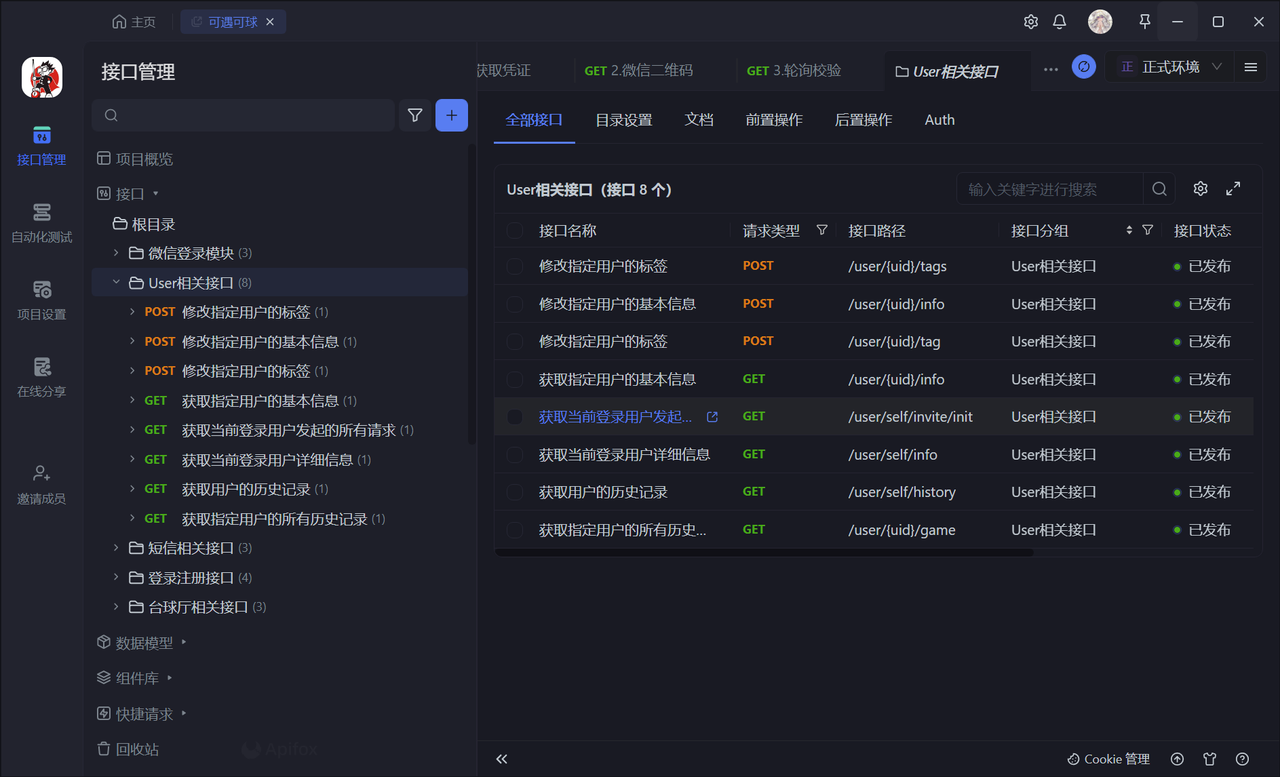This screenshot has width=1280, height=777.
Task: Open the 项目设置 sidebar section
Action: (x=41, y=300)
